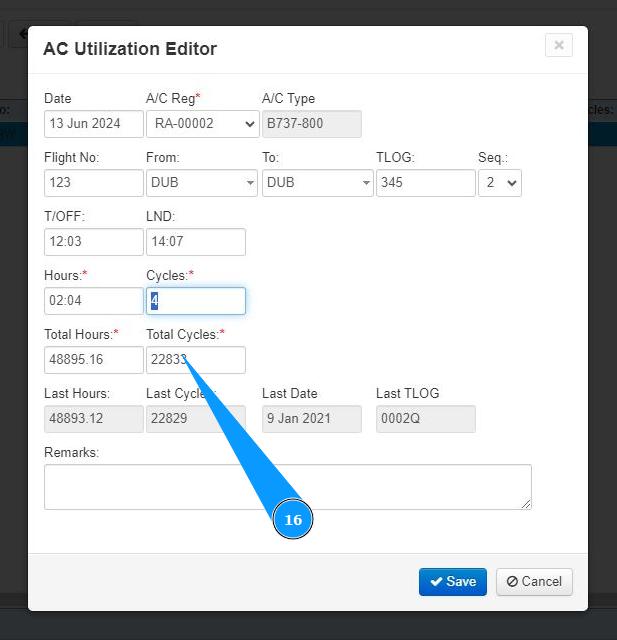Click the A/C Type field
617x640 pixels.
pyautogui.click(x=311, y=124)
